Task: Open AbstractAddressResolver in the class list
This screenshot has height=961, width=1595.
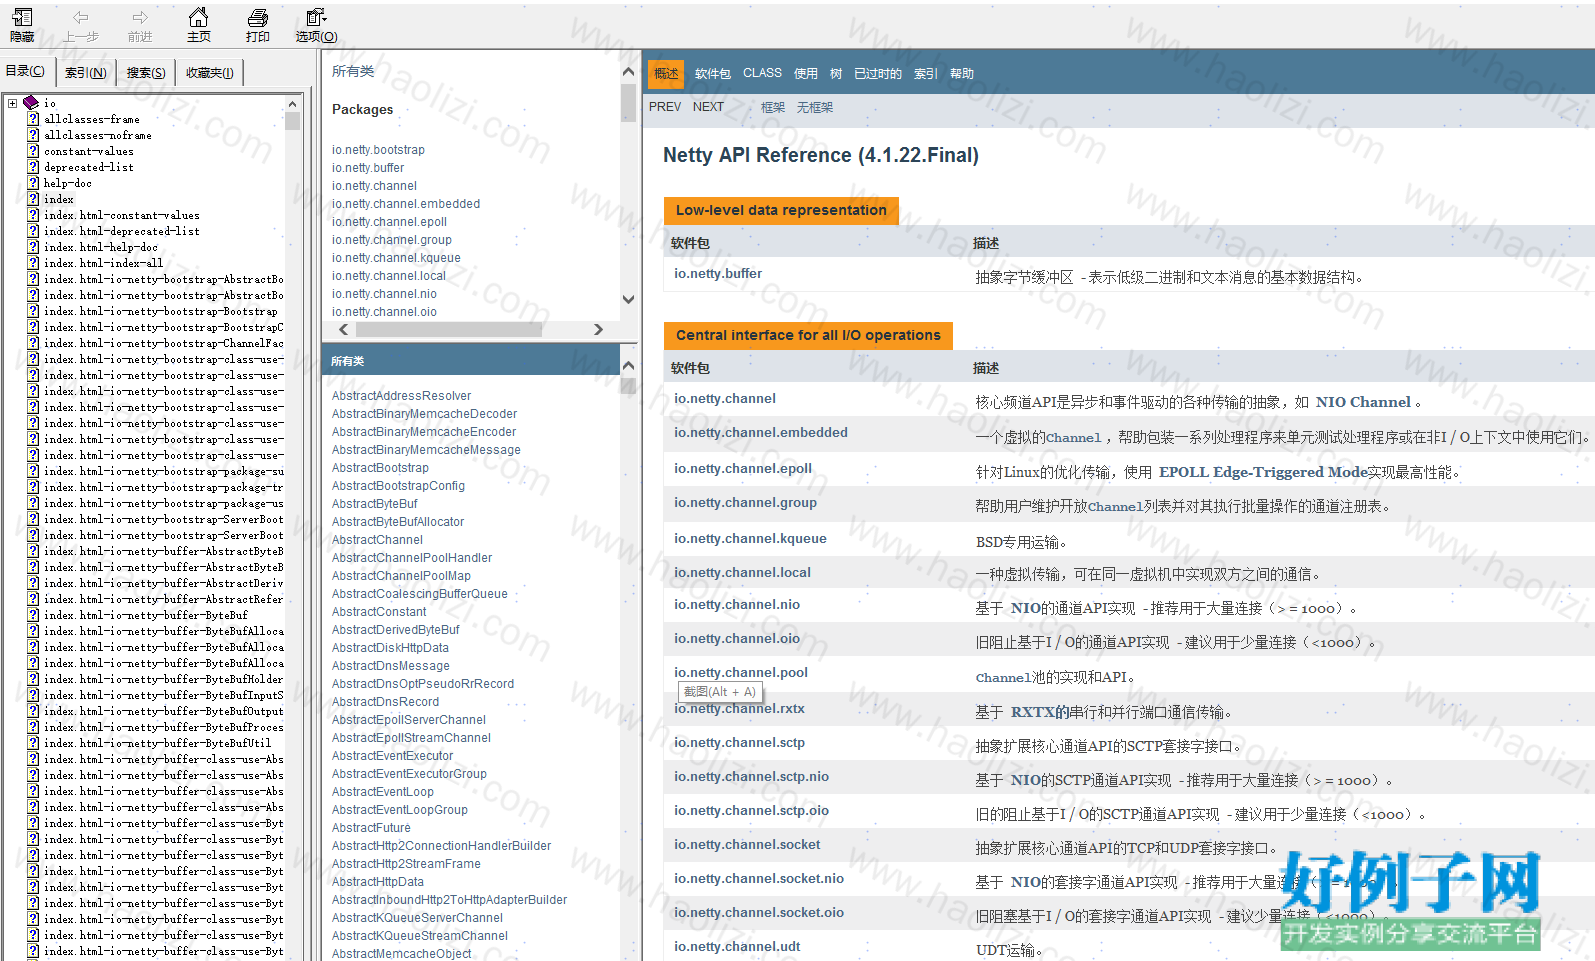Action: tap(401, 396)
